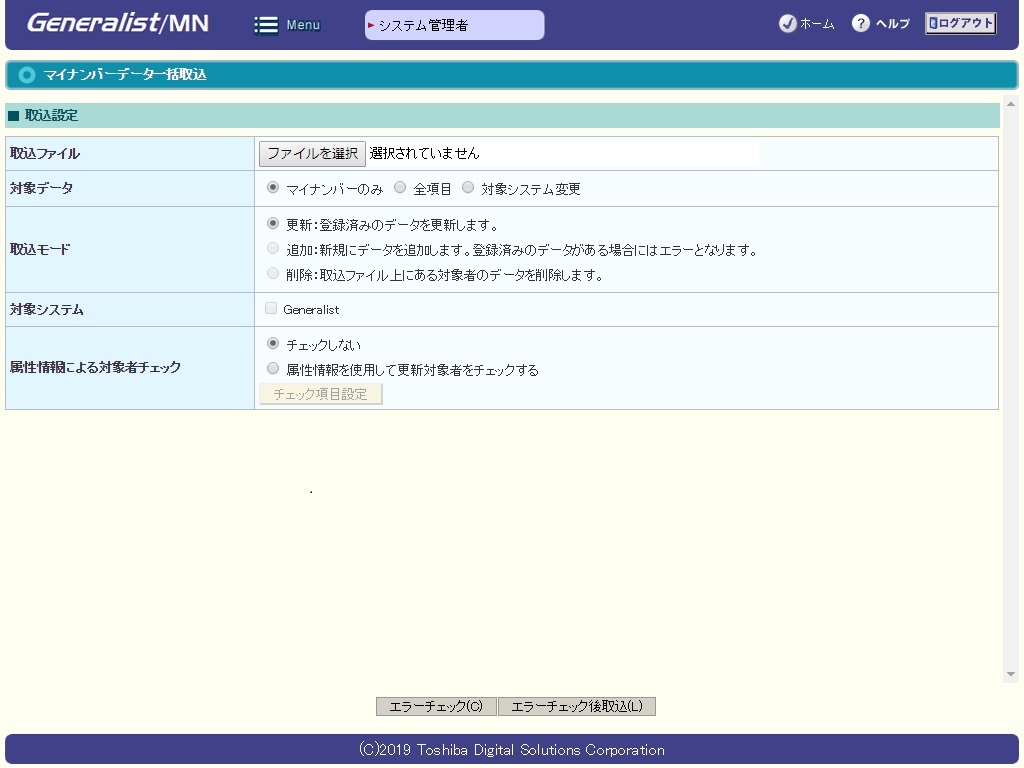Screen dimensions: 1024x768
Task: Select 更新 import mode radio button
Action: click(x=273, y=224)
